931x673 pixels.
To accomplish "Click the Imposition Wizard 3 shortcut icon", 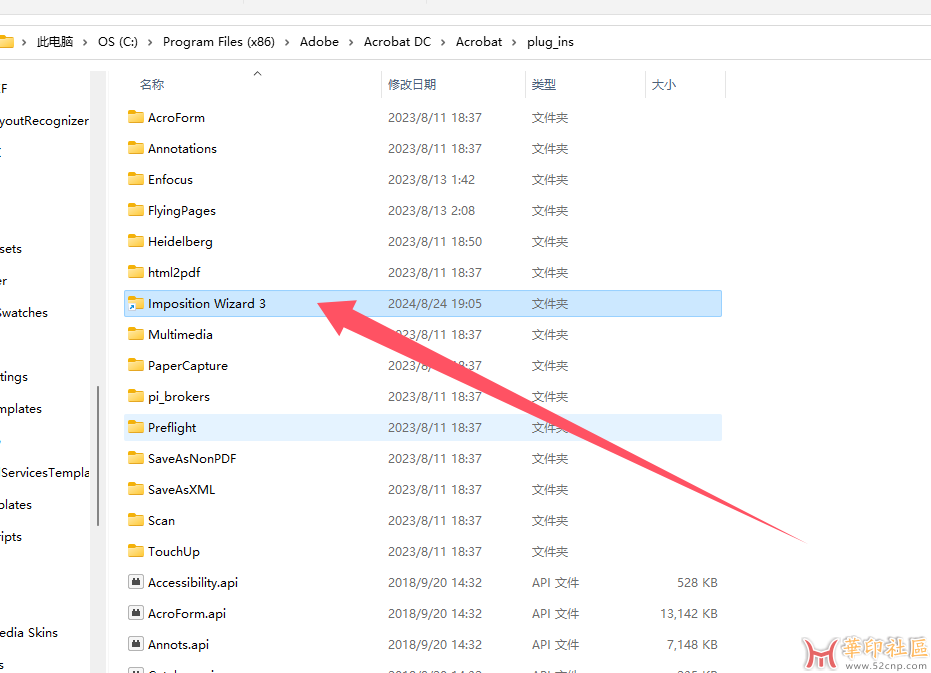I will [136, 303].
